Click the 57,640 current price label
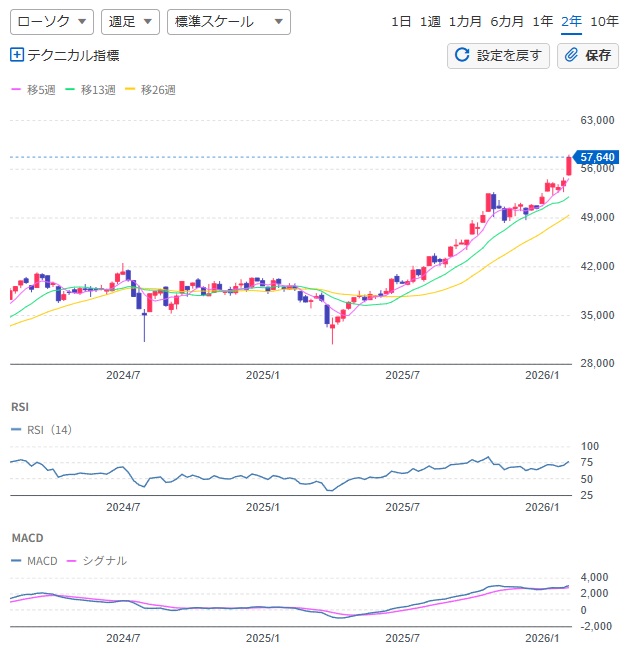Image resolution: width=628 pixels, height=648 pixels. point(597,157)
